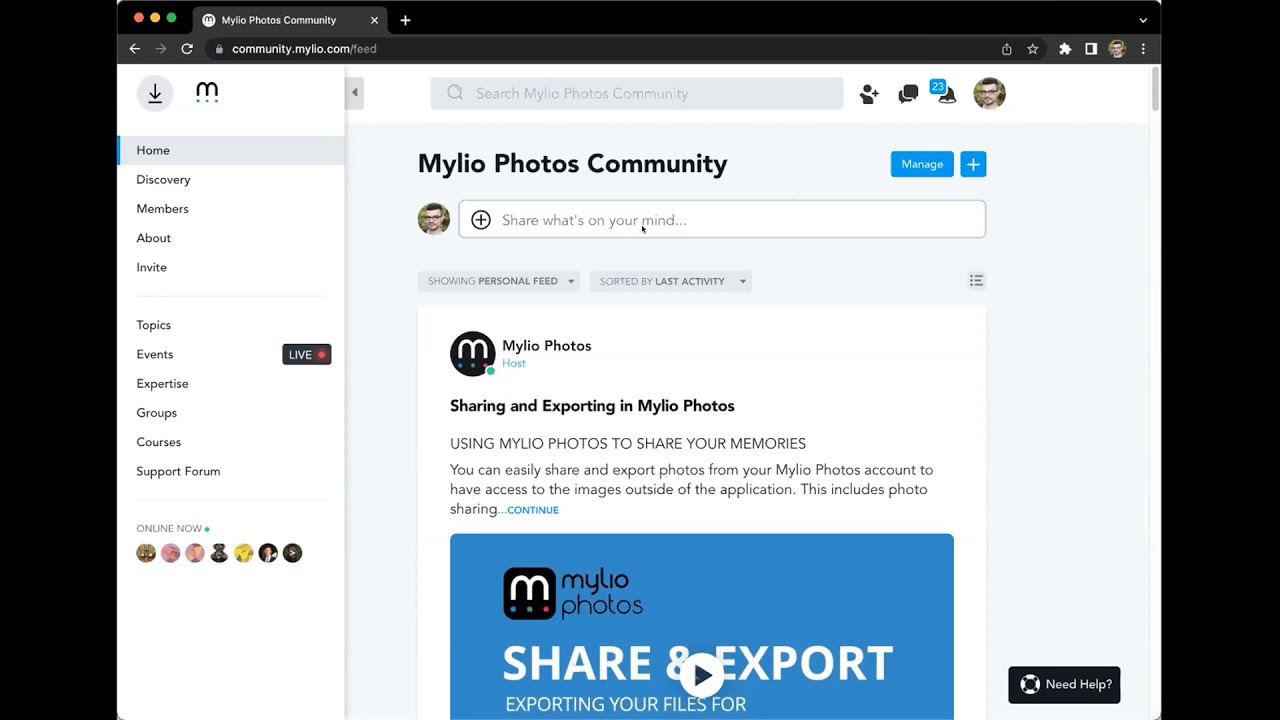Click the download arrow icon in sidebar
The width and height of the screenshot is (1280, 720).
point(155,93)
